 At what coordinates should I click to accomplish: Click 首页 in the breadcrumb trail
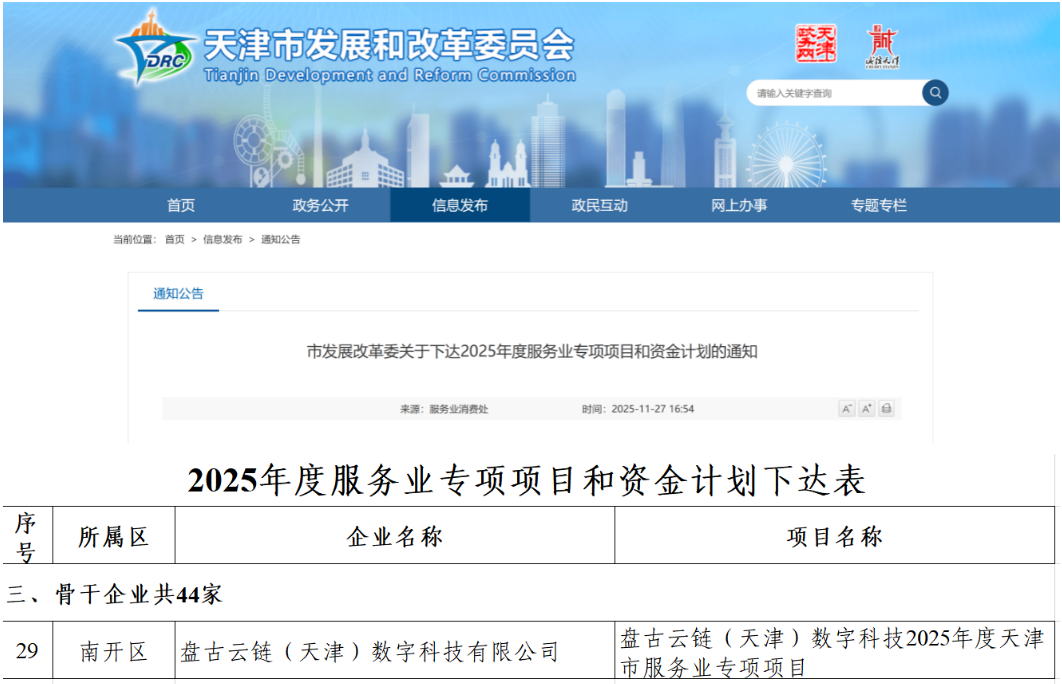[175, 240]
